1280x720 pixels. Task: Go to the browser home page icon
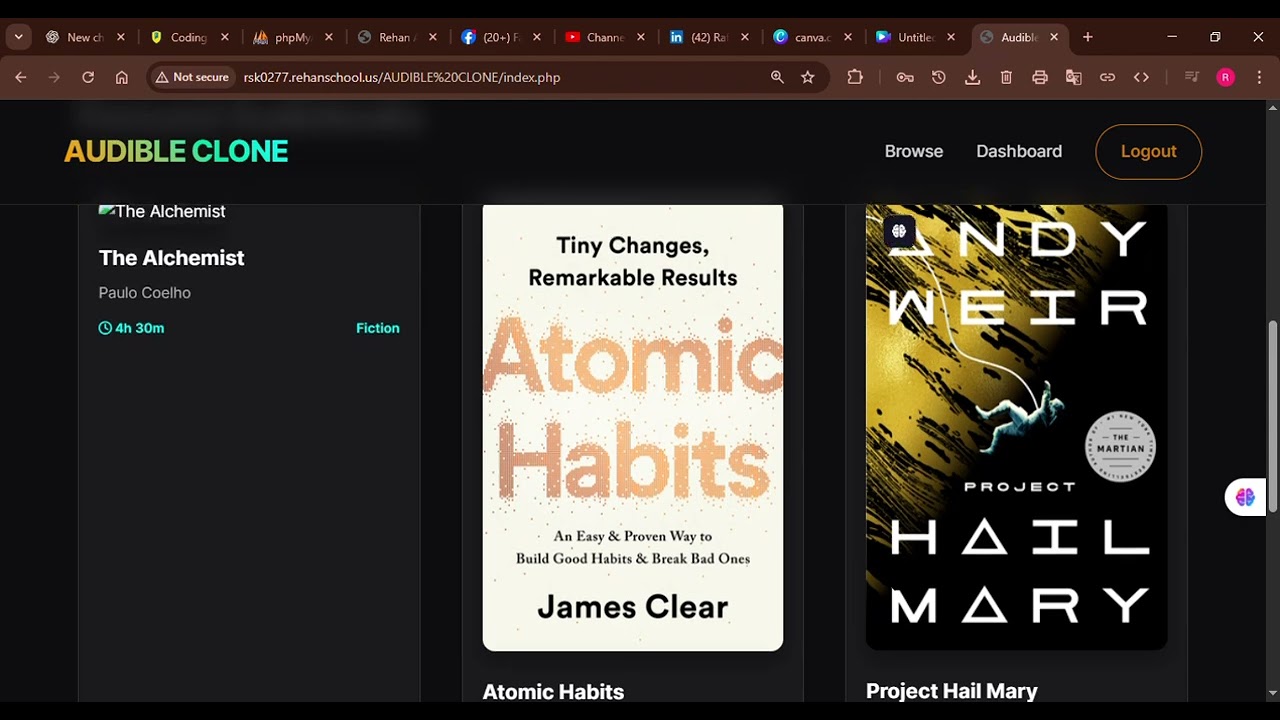click(x=122, y=77)
